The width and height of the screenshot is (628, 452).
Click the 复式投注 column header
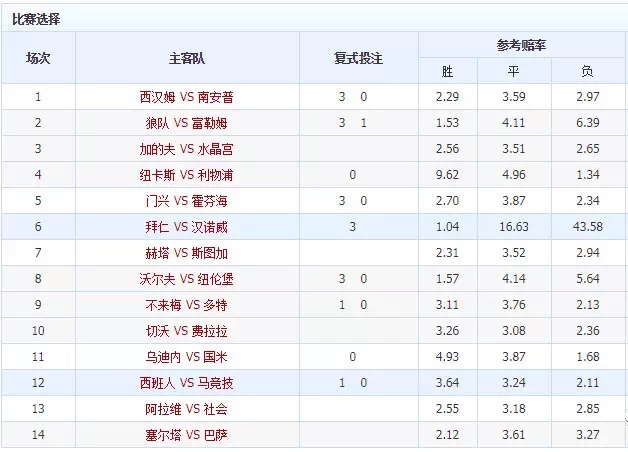point(358,58)
